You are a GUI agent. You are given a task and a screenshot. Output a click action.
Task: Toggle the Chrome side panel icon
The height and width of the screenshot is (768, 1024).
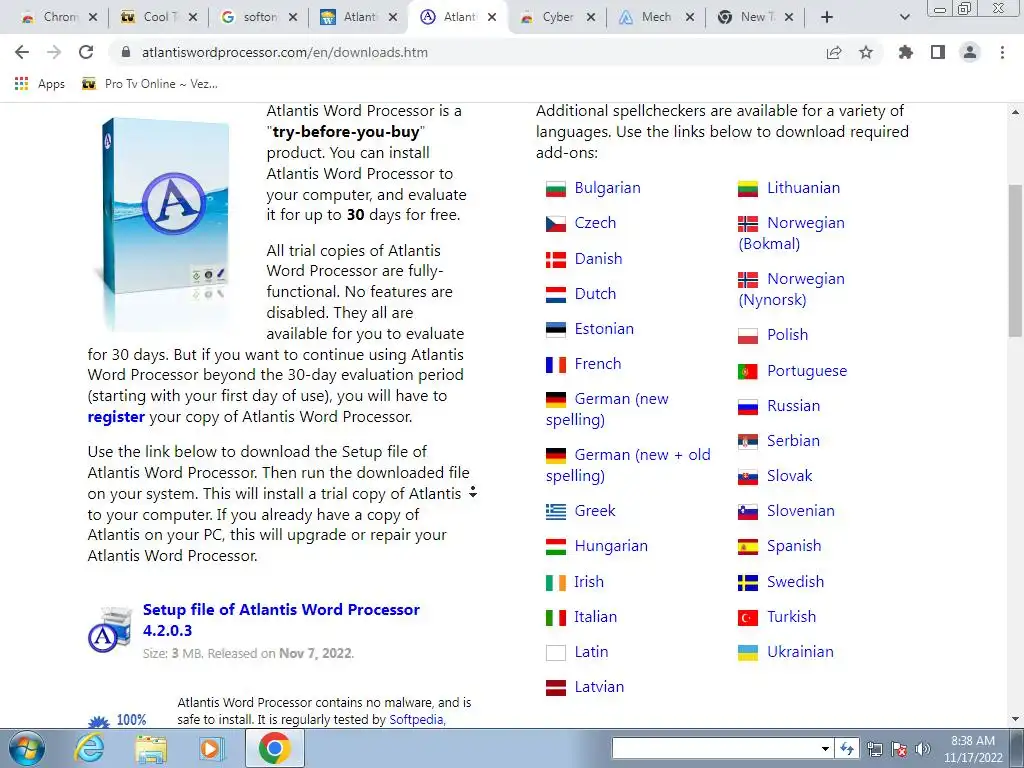(x=938, y=52)
